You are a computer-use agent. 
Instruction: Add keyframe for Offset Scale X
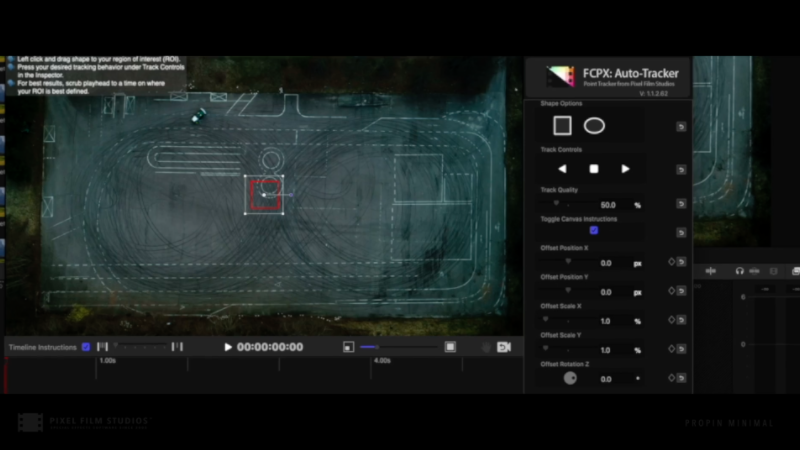point(671,320)
